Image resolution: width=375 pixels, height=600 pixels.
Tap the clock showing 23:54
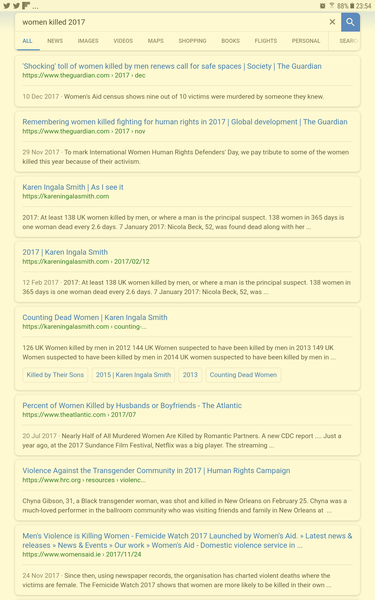364,6
